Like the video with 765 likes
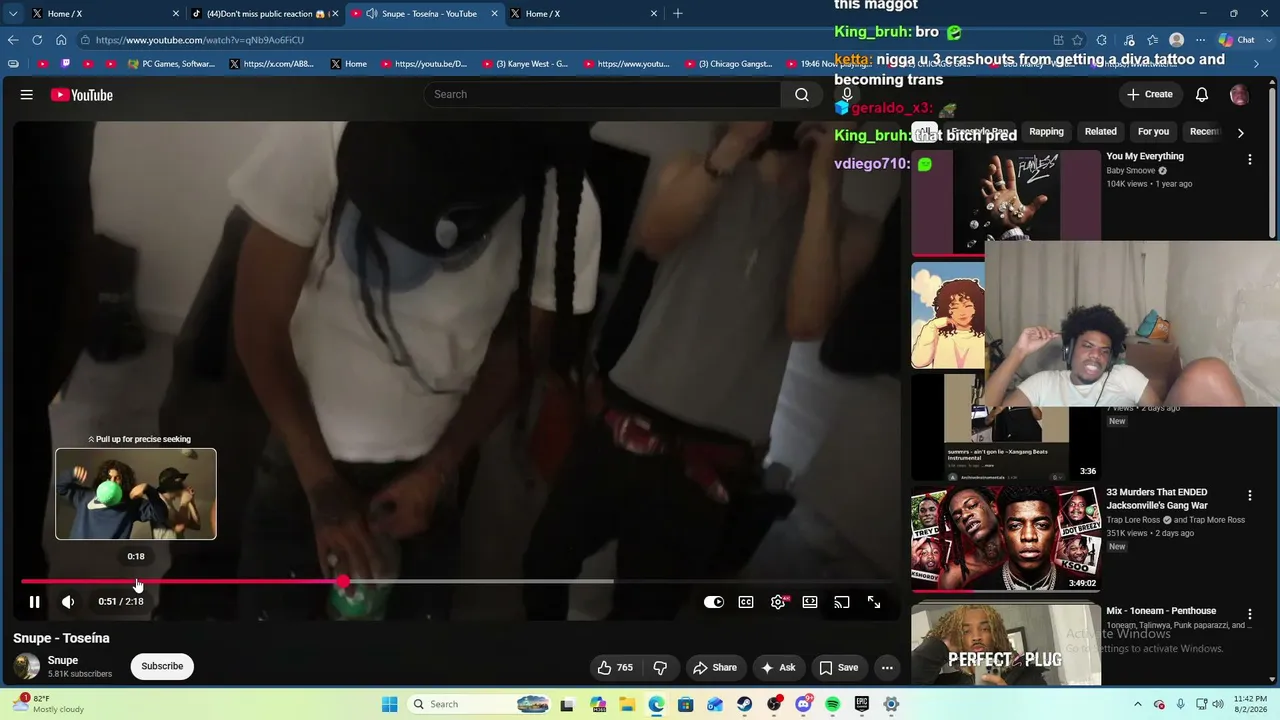1280x720 pixels. tap(615, 667)
